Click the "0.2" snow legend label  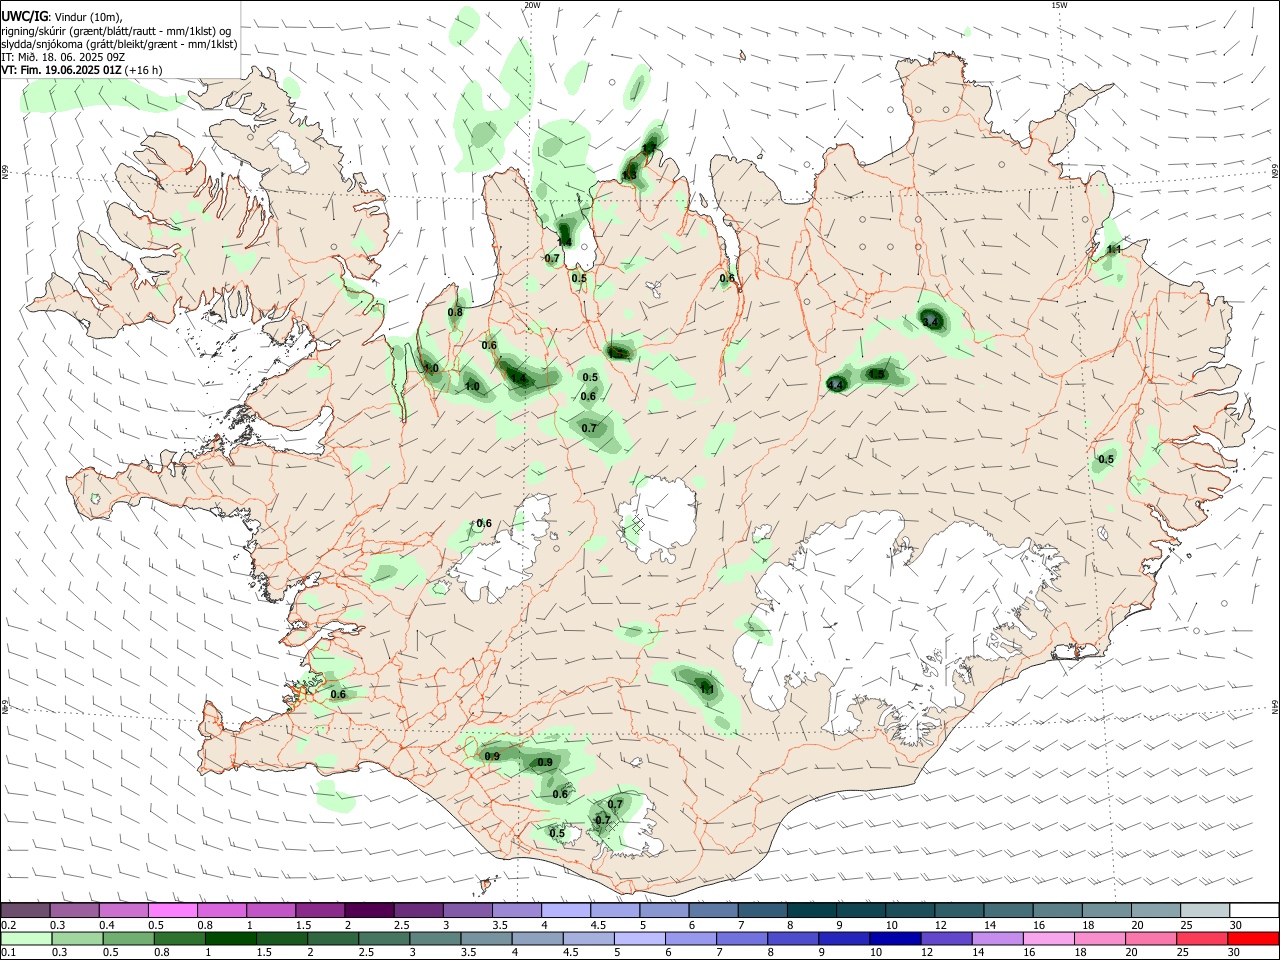point(9,925)
